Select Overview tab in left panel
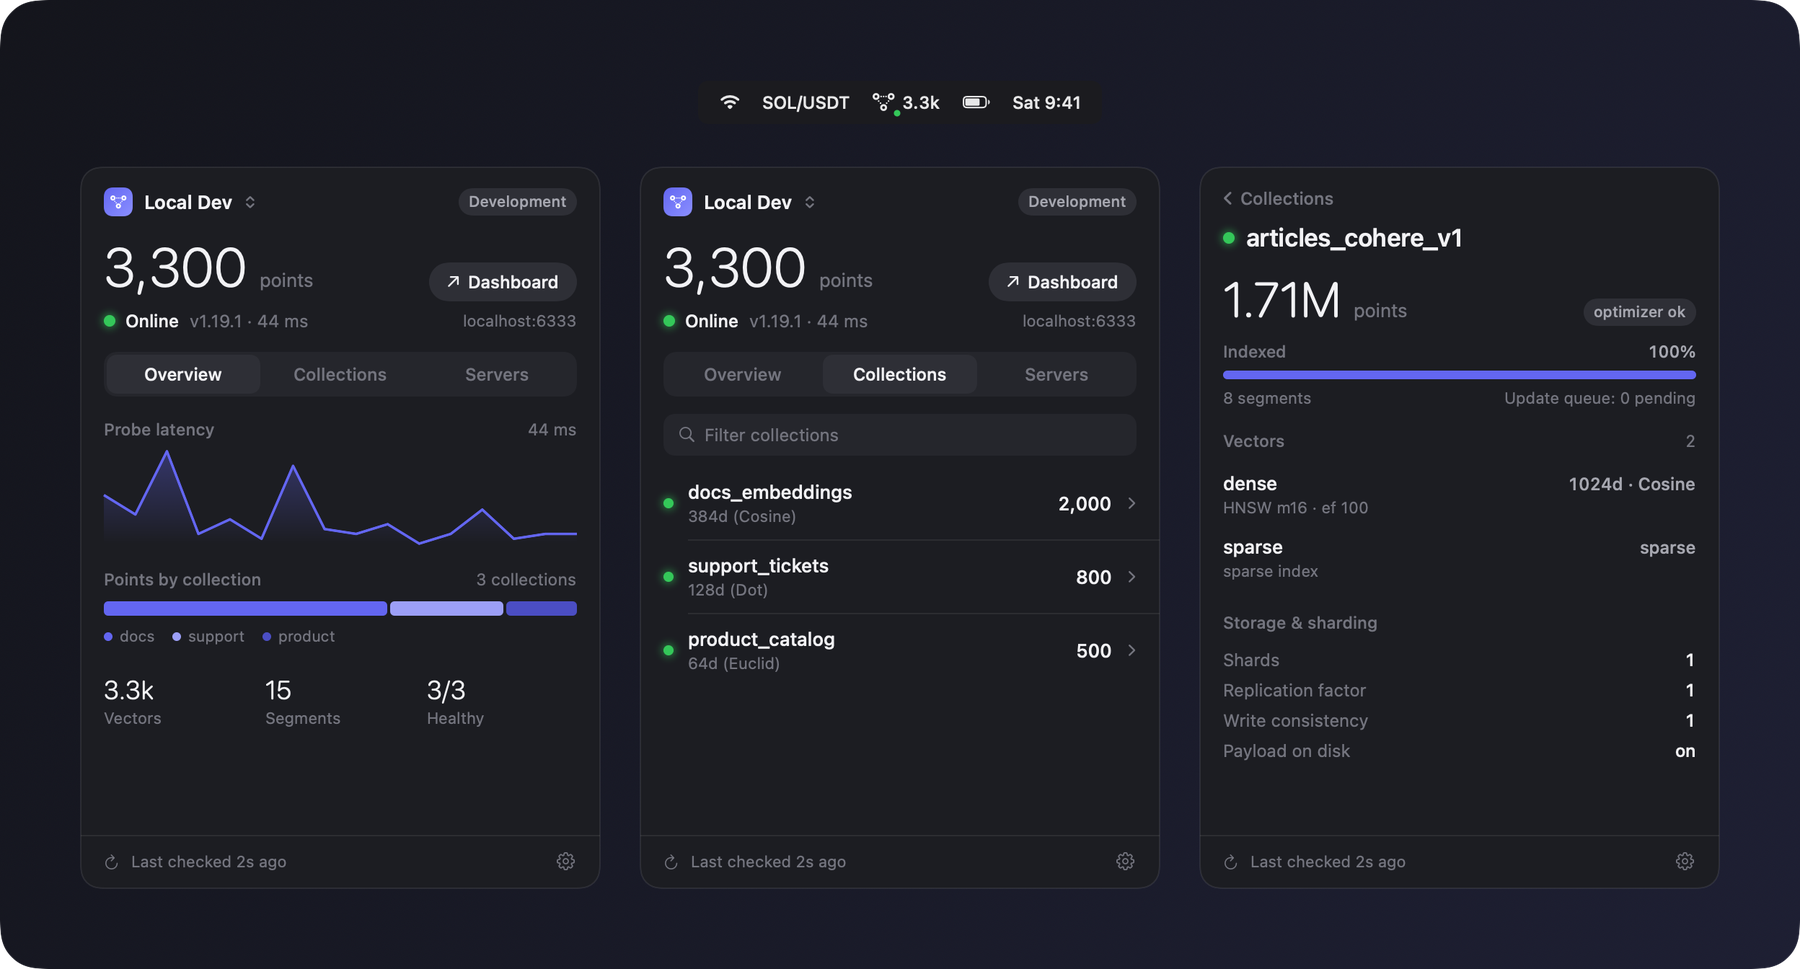The image size is (1800, 969). 183,374
